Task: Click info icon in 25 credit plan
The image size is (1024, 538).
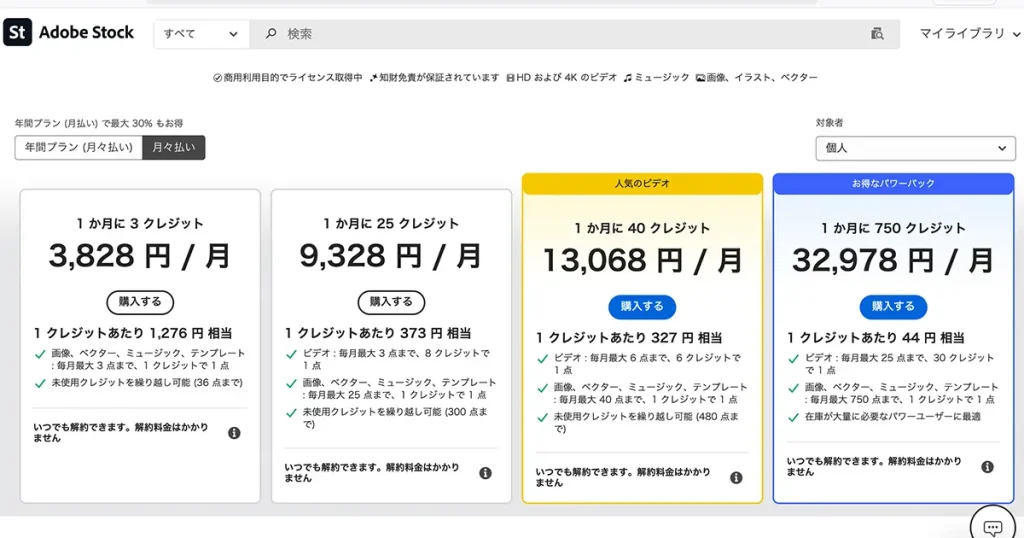Action: [x=485, y=473]
